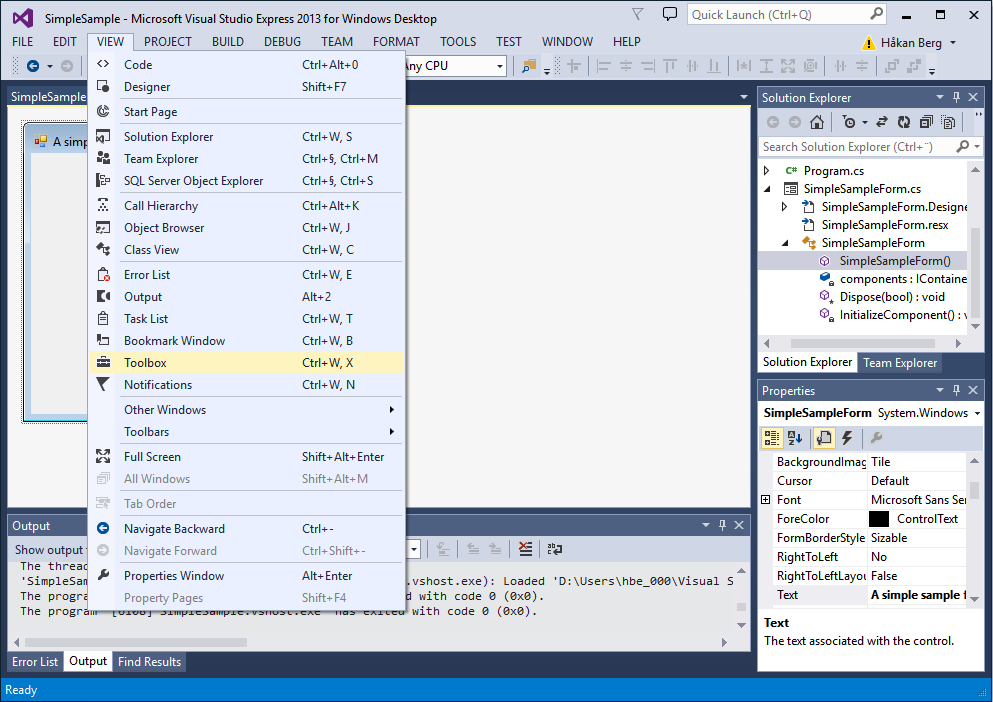
Task: Click the Visual Studio logo icon
Action: 23,18
